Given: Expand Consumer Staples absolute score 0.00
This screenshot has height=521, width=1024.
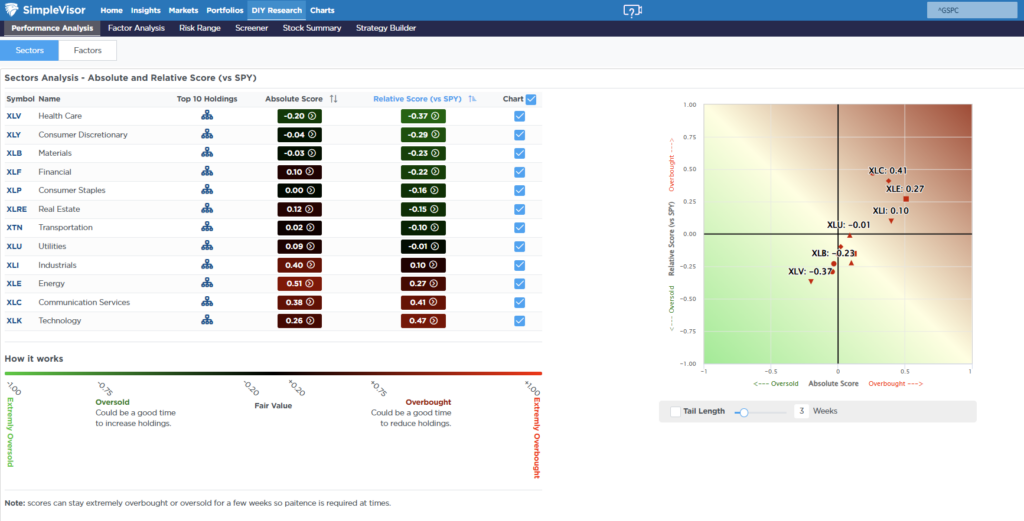Looking at the screenshot, I should 299,190.
